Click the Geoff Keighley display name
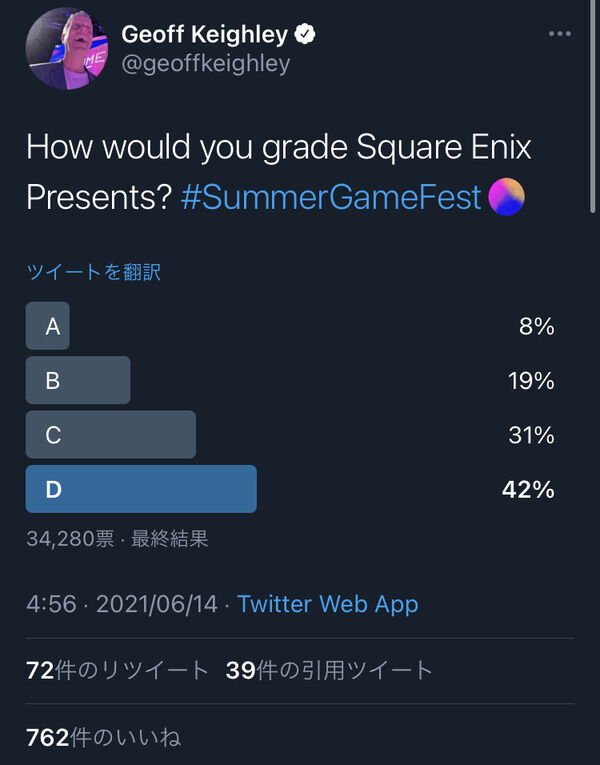600x765 pixels. coord(204,35)
